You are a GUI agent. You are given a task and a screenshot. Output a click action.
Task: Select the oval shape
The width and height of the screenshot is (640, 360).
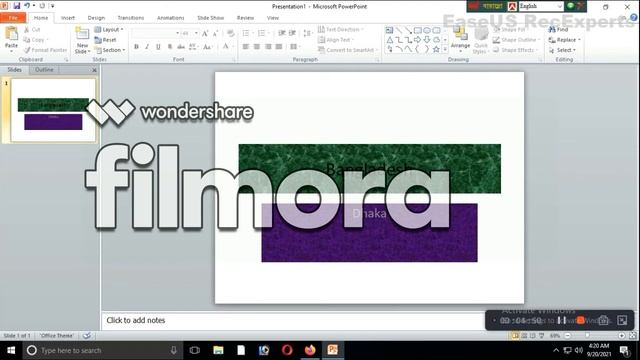427,30
